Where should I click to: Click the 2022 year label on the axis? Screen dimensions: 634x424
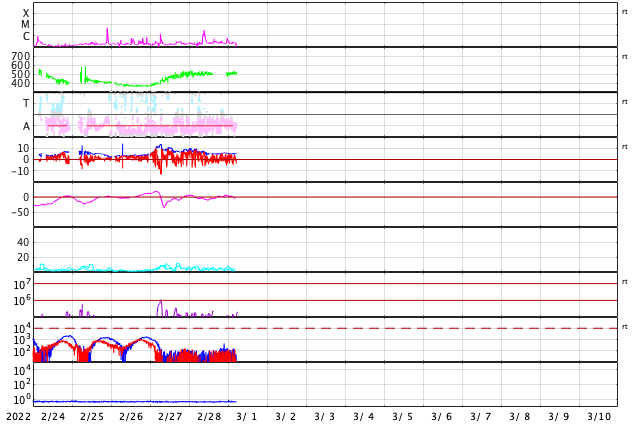pos(19,417)
